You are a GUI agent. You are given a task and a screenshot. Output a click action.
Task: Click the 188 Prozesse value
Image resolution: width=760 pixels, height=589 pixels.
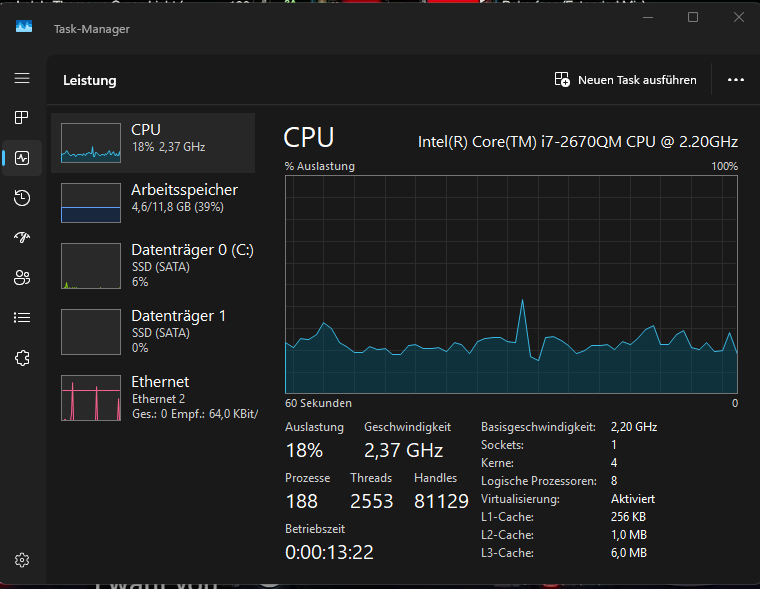(x=301, y=501)
